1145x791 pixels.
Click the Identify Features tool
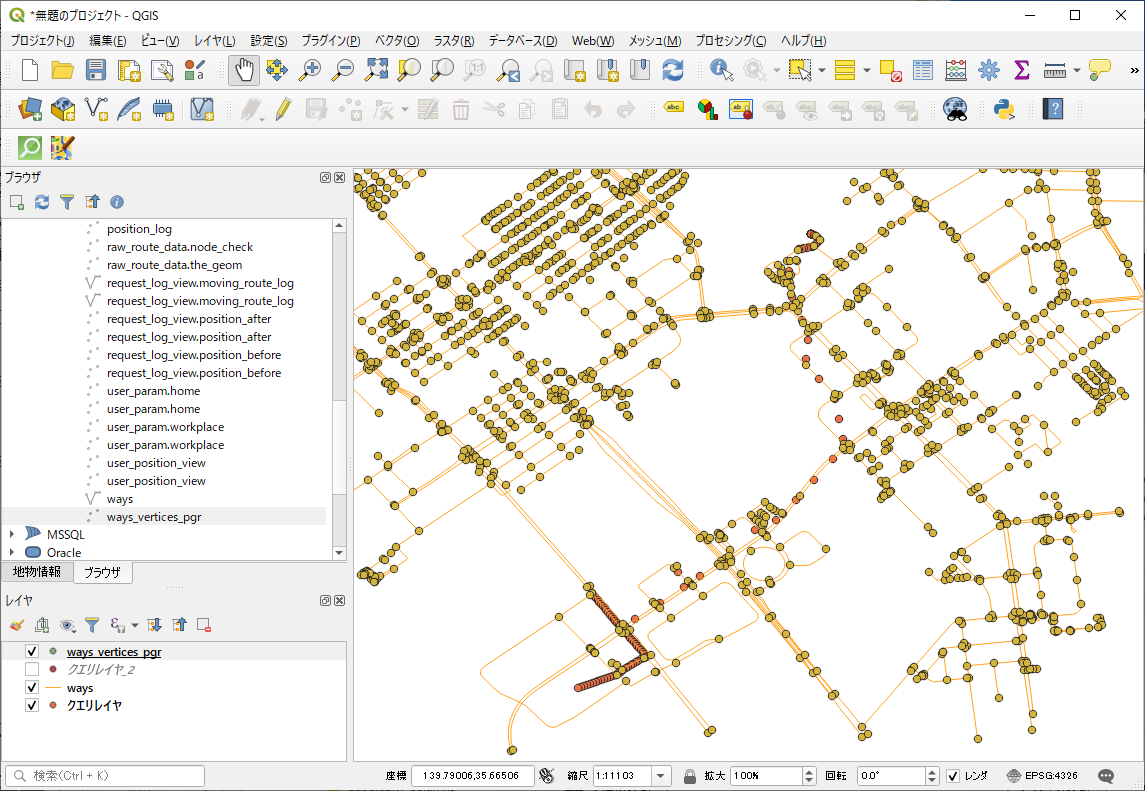coord(720,70)
